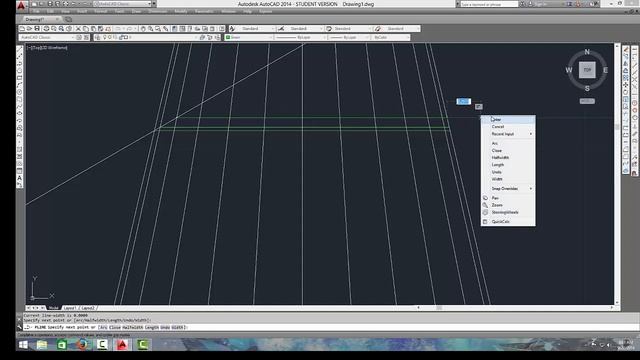Click the Zoom Window icon in Standard toolbar
Screen dimensions: 640x360
coord(158,29)
